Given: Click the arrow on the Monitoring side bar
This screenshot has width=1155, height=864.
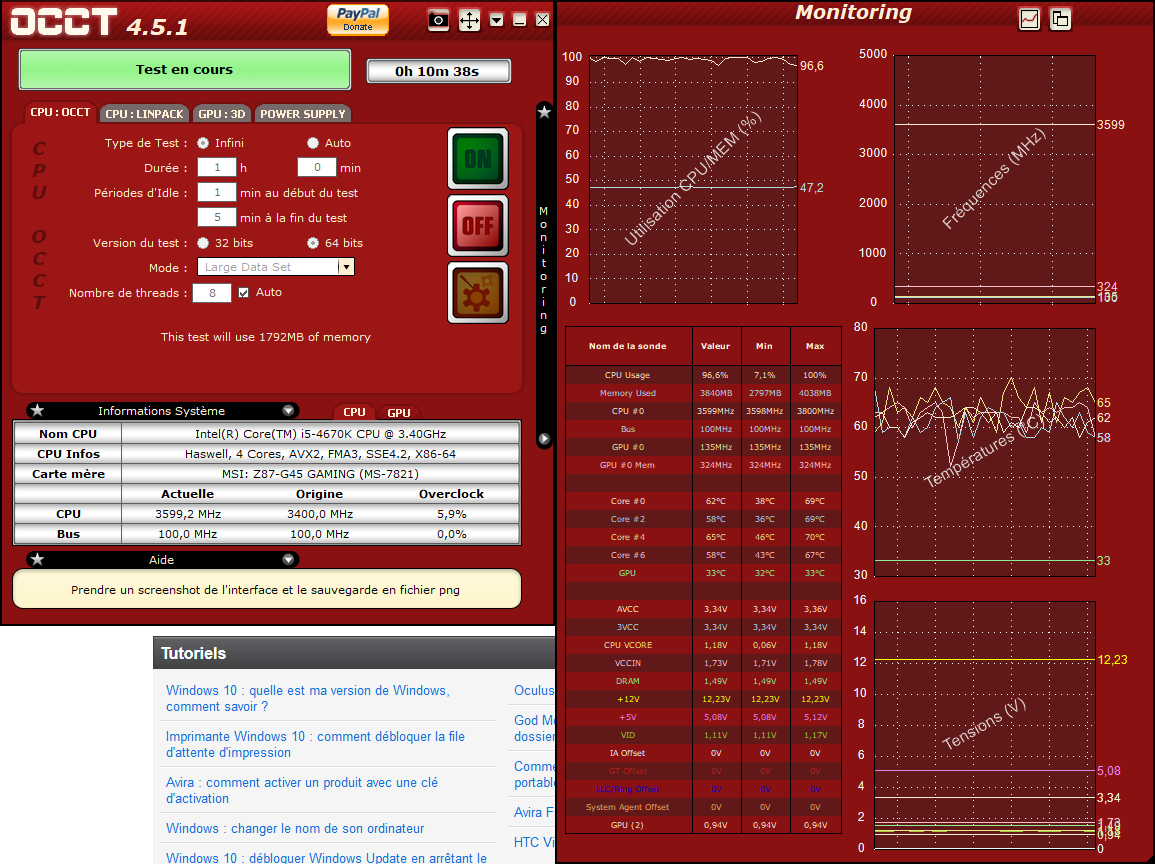Looking at the screenshot, I should [544, 439].
